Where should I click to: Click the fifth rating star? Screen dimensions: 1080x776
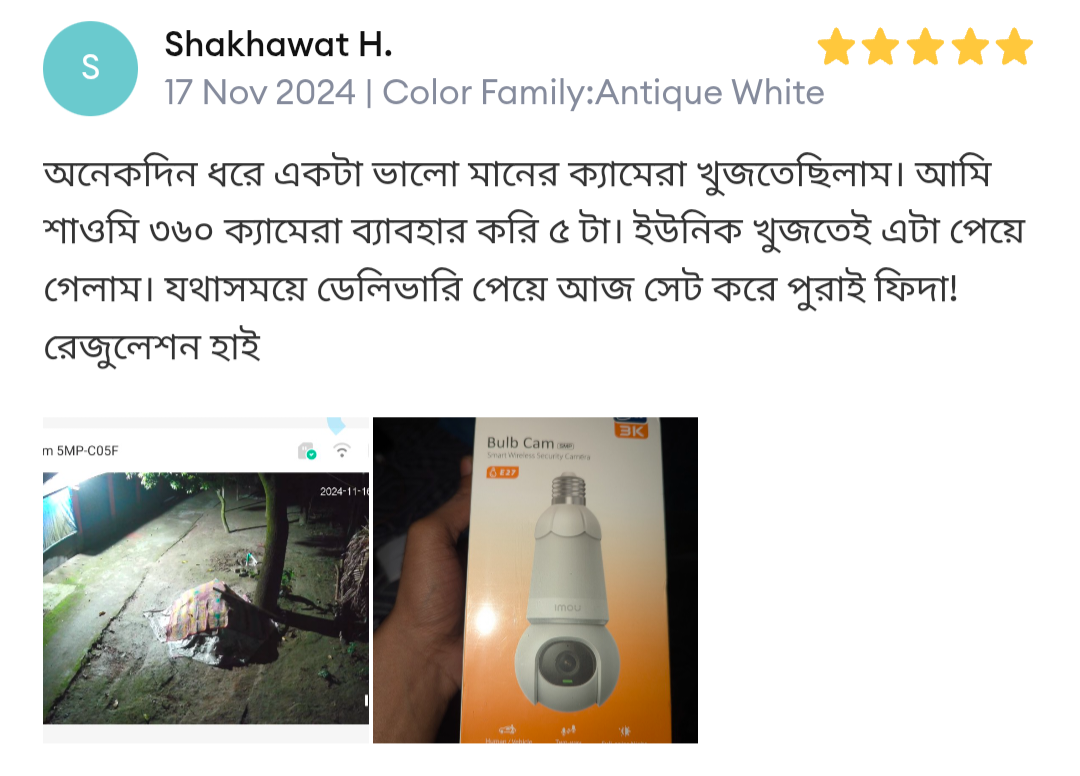[x=1015, y=47]
